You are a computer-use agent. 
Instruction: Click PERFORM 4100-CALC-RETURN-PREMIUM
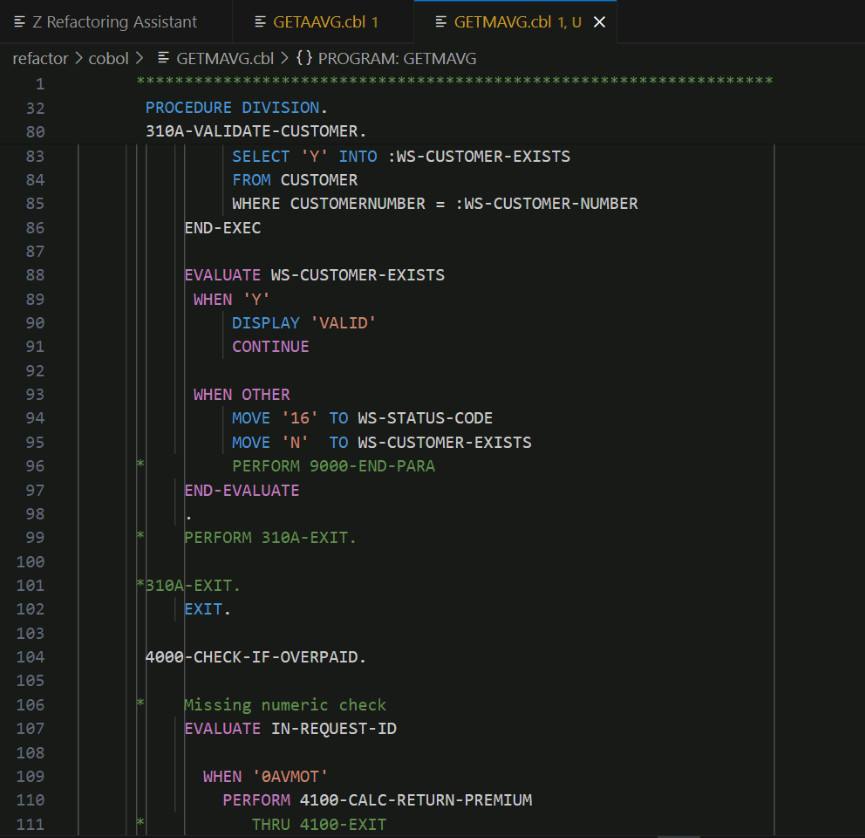click(377, 800)
